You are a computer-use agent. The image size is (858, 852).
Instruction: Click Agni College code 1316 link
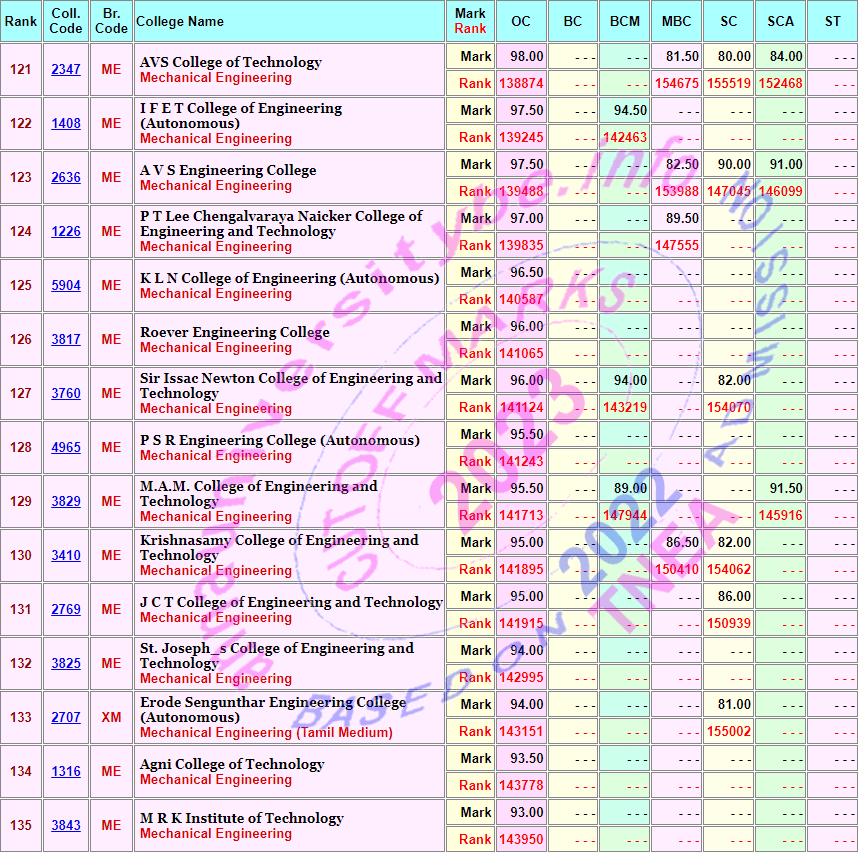(x=66, y=772)
